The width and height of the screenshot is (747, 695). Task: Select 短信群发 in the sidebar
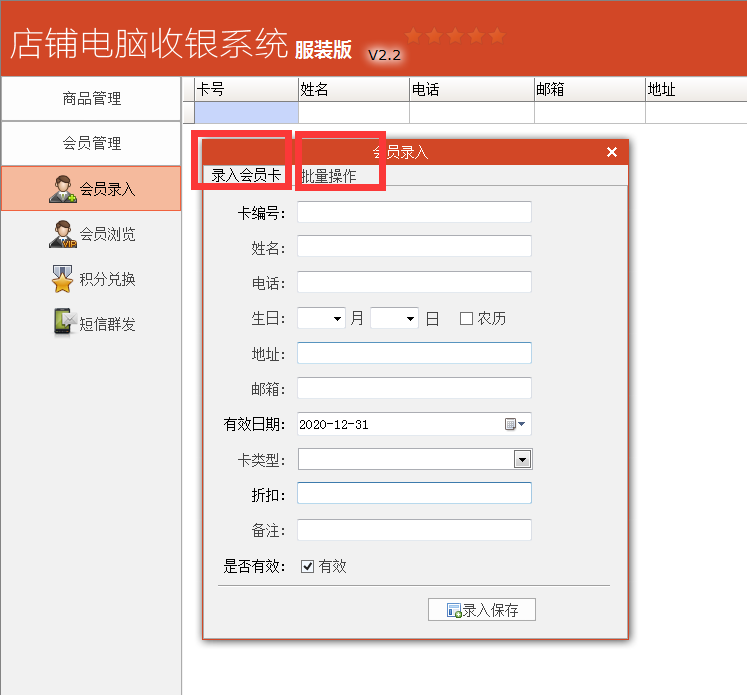click(x=91, y=323)
